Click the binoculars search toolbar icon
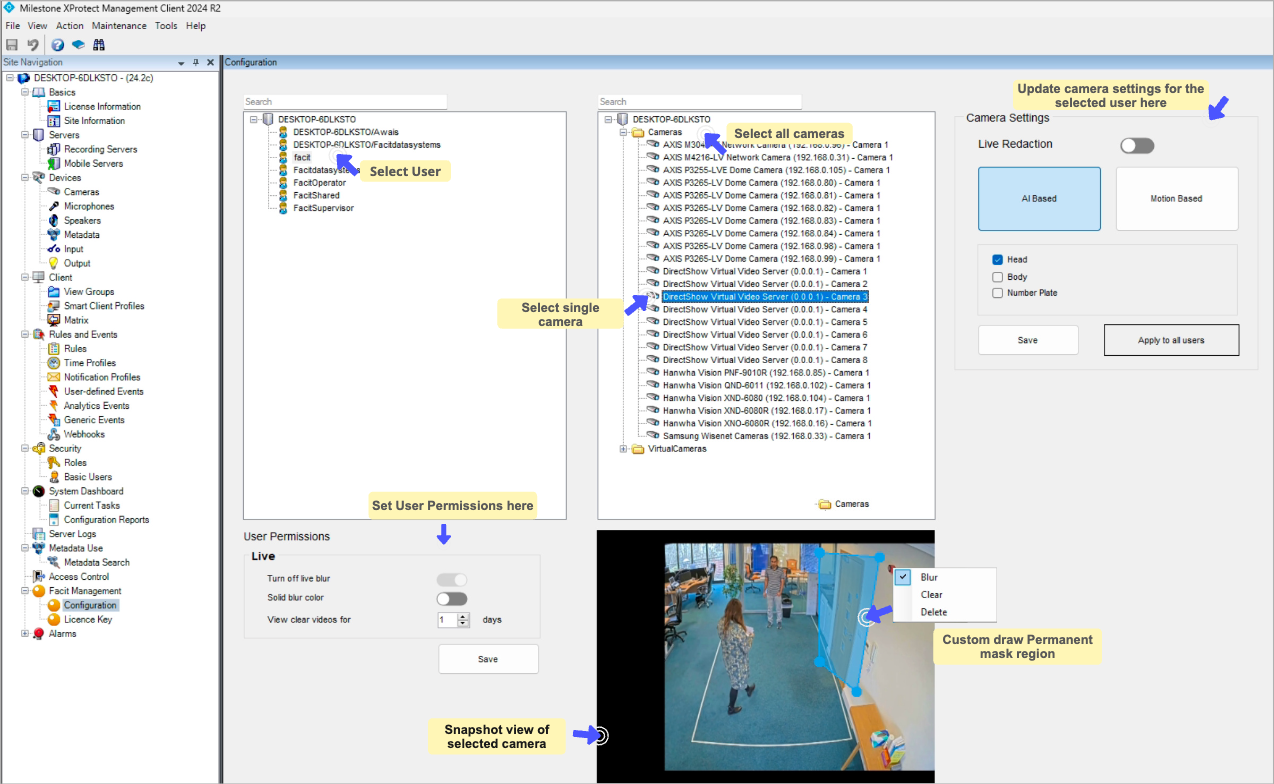 point(99,45)
